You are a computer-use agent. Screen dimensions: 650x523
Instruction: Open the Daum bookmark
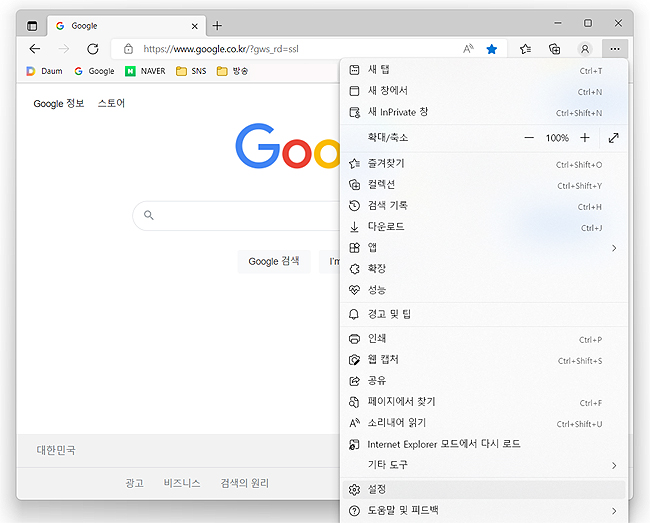click(44, 71)
